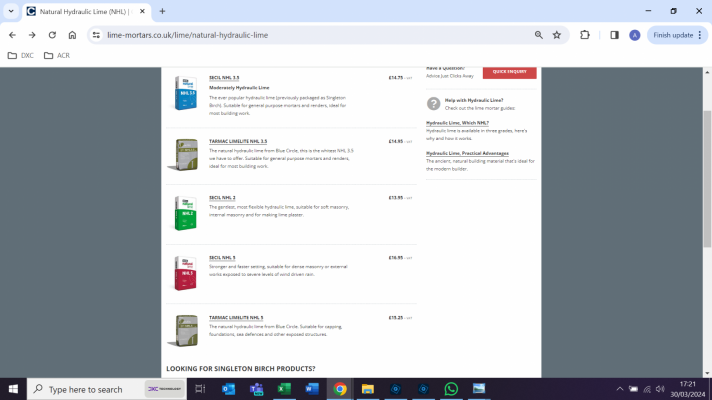Open the volume control in system tray
This screenshot has height=400, width=712.
(x=660, y=389)
